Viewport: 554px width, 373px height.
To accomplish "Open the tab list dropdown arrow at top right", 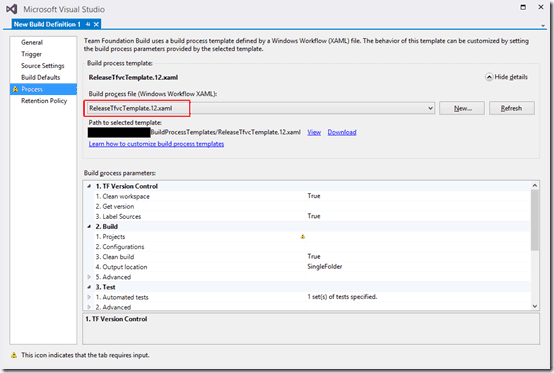I will (x=543, y=25).
